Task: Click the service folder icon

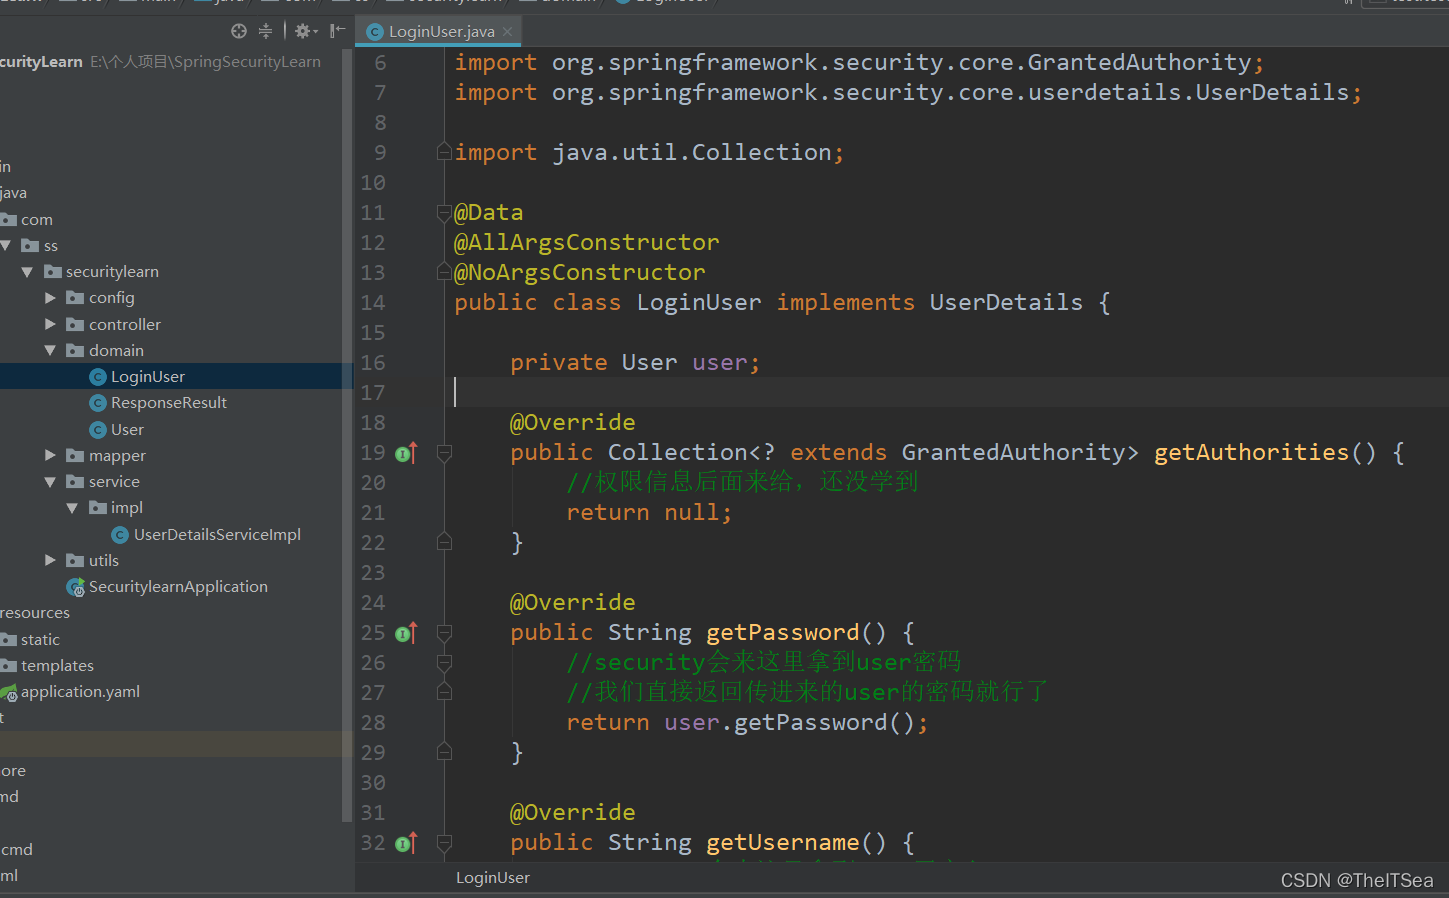Action: (75, 482)
